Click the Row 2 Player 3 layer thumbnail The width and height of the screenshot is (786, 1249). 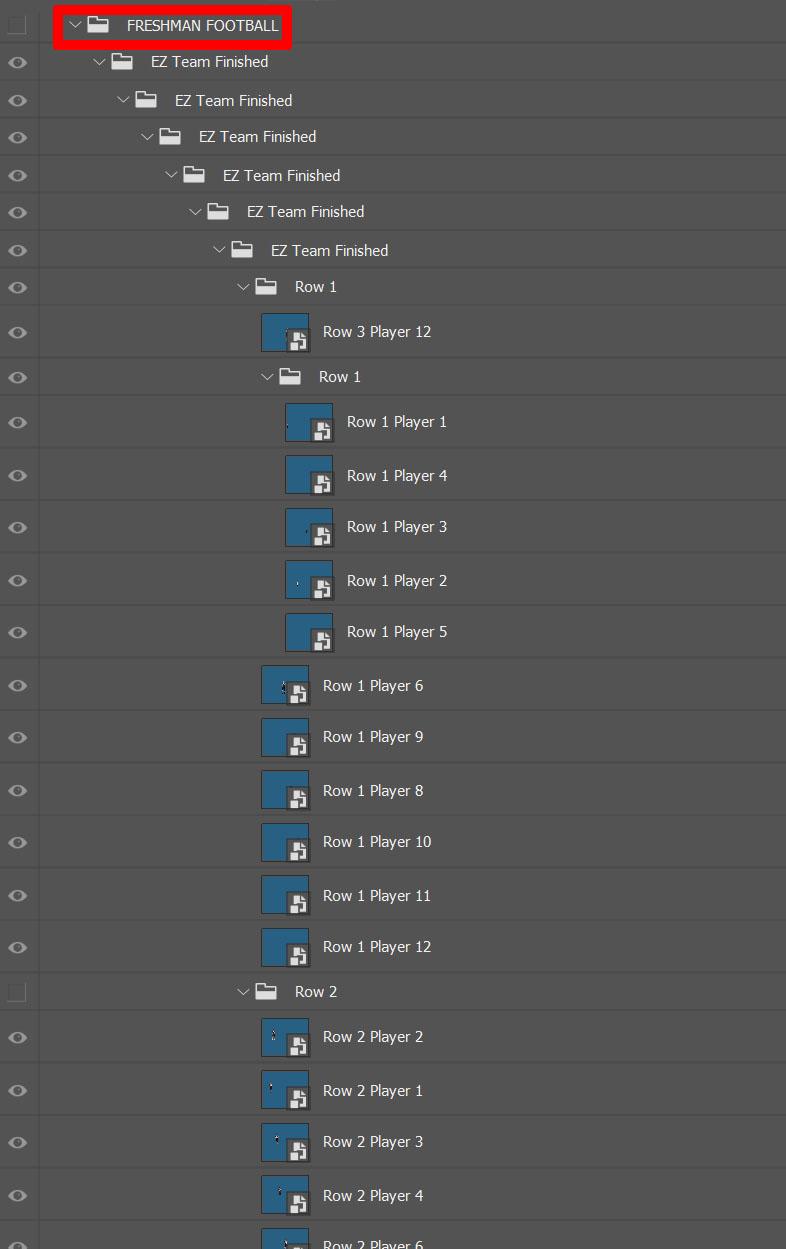[x=285, y=1142]
